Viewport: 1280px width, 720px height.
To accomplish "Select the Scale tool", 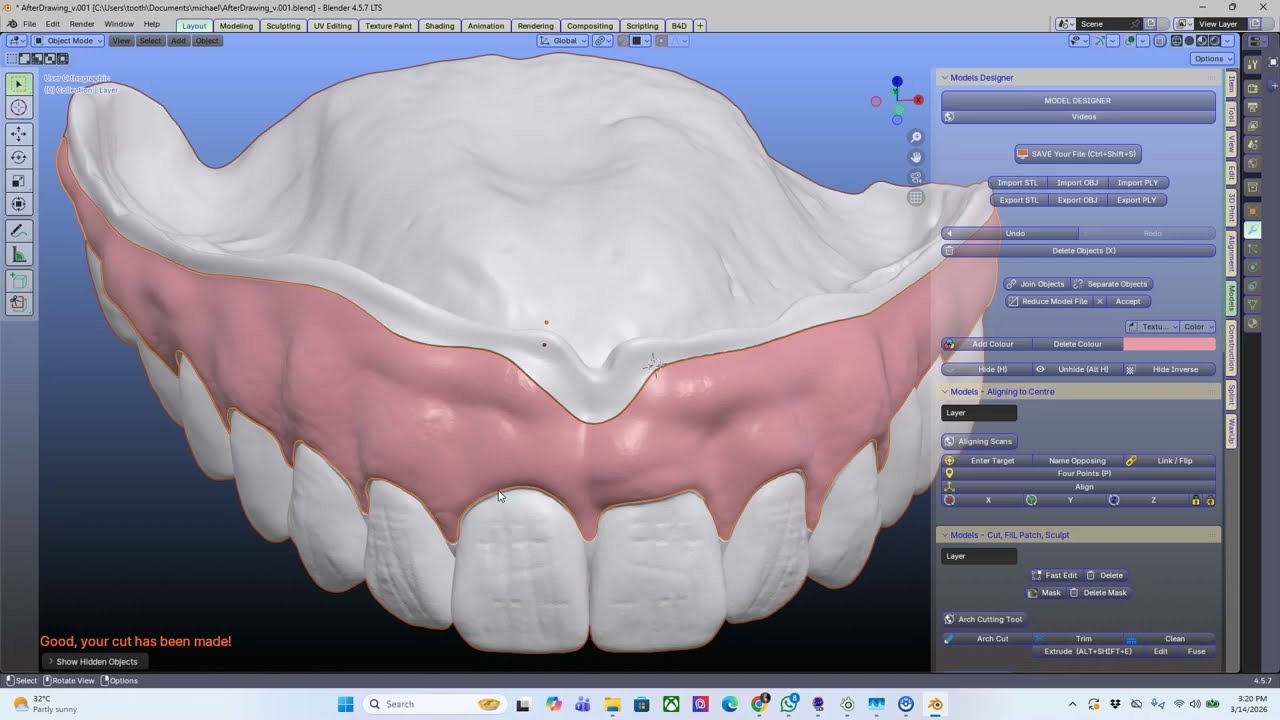I will tap(19, 181).
